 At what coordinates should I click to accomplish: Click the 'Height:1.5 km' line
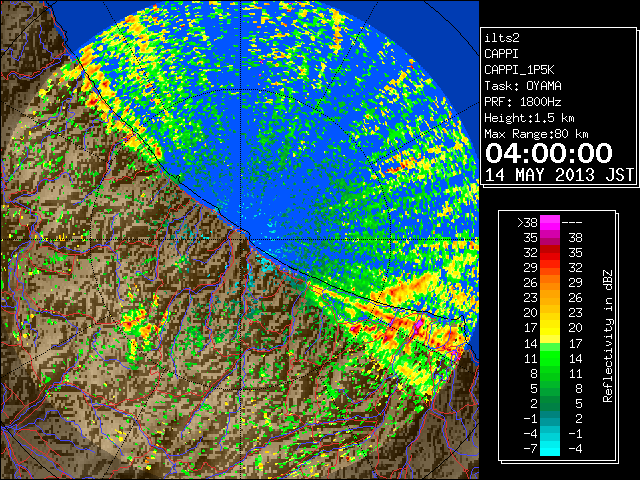(529, 118)
